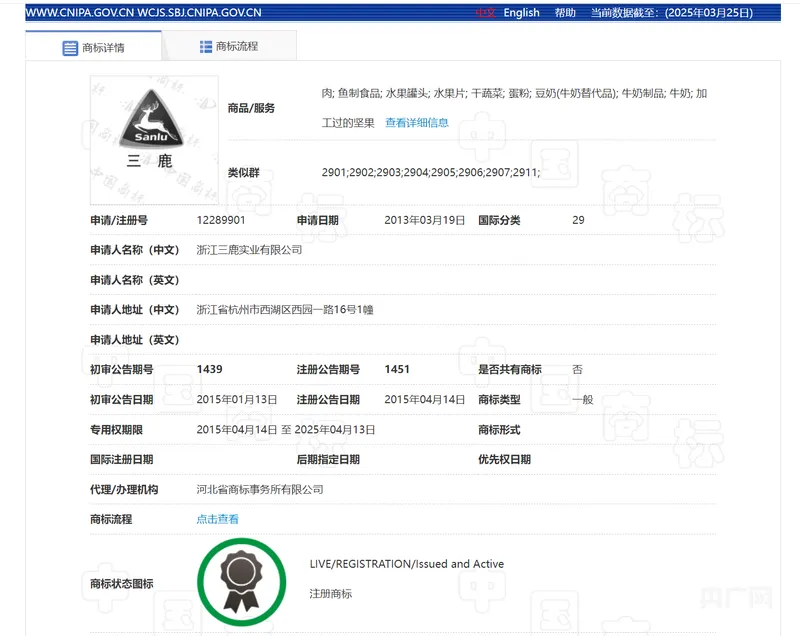Open the 帮助 help link
800x636 pixels.
click(565, 13)
